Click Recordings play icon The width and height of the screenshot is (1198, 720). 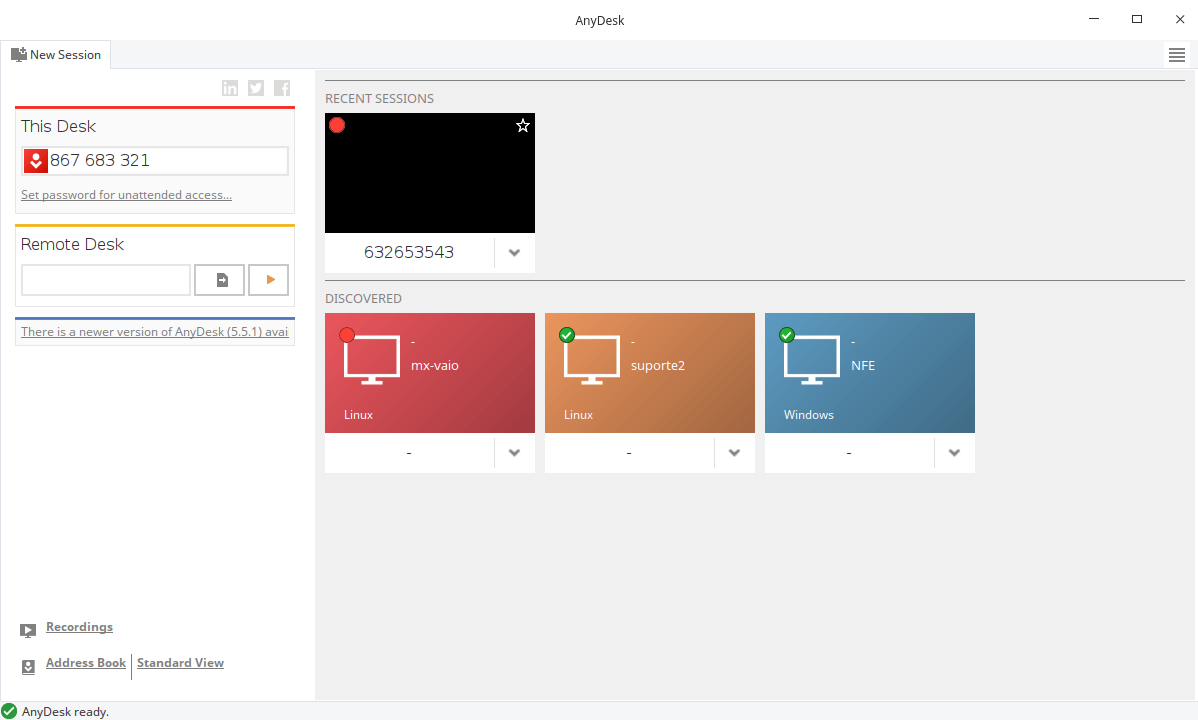pos(28,631)
